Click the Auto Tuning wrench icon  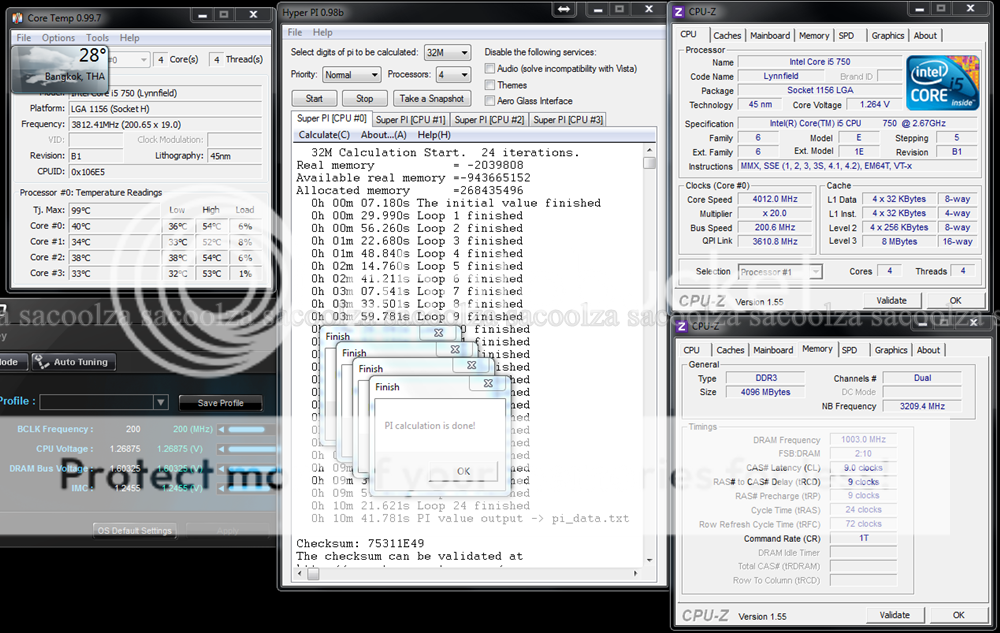tap(42, 362)
